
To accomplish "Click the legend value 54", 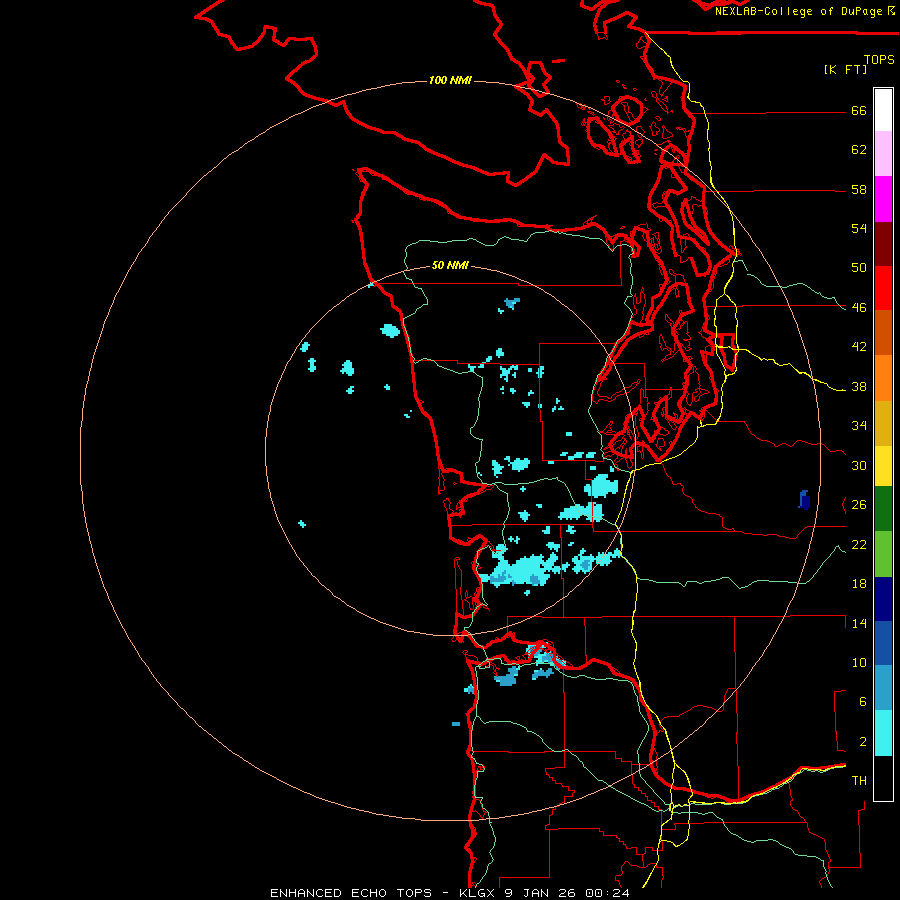I will (859, 228).
